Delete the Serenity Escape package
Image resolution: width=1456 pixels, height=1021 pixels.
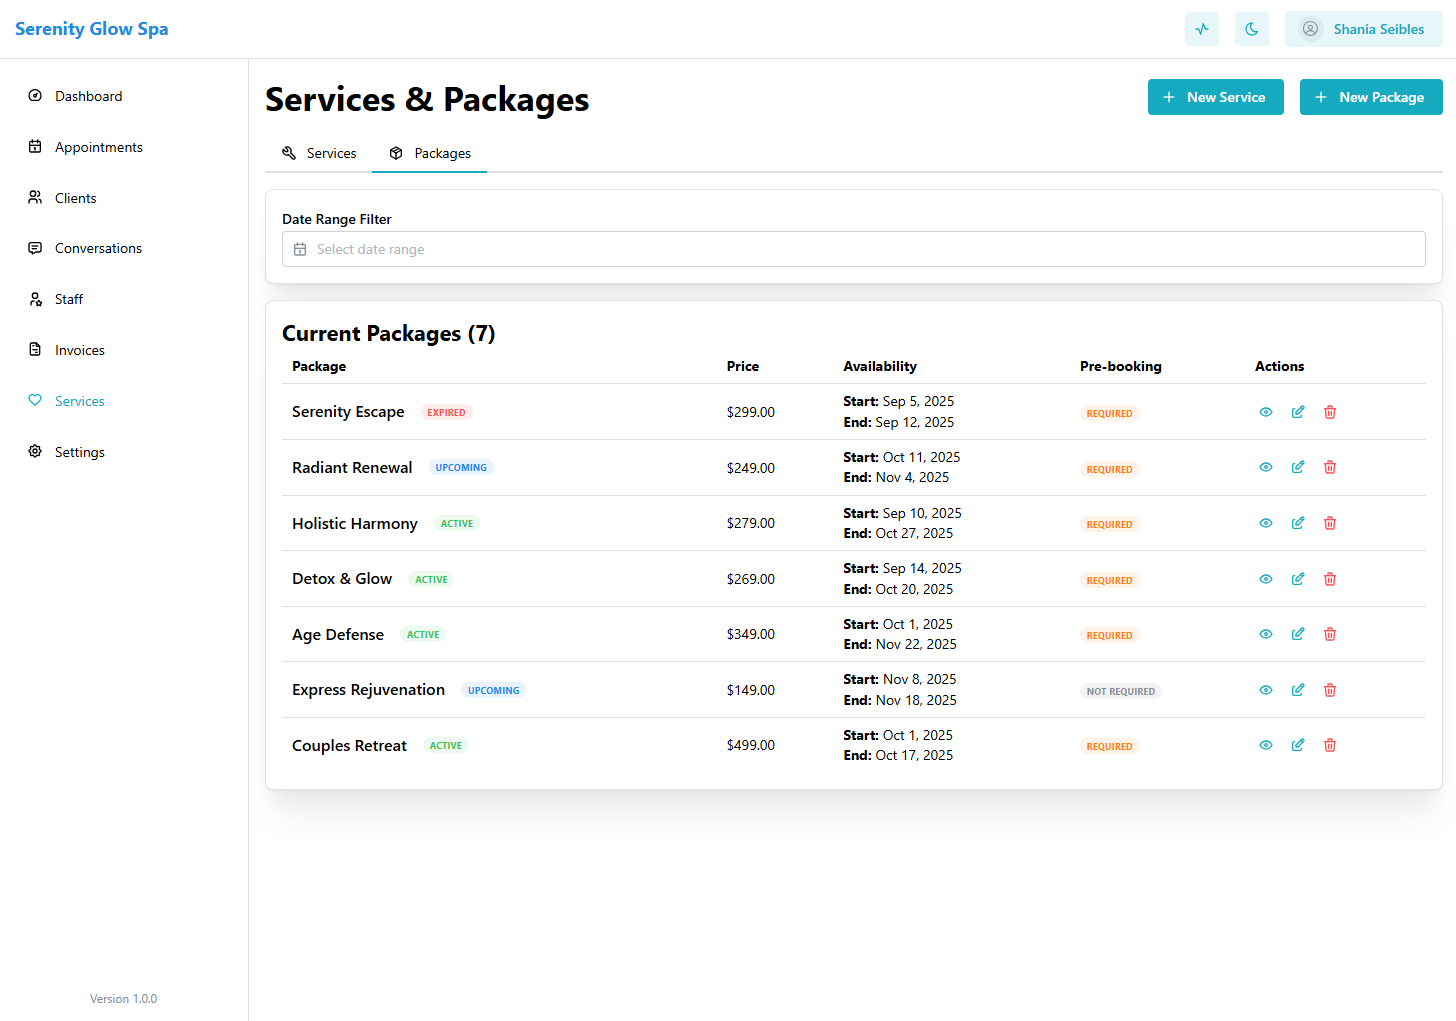[1329, 412]
